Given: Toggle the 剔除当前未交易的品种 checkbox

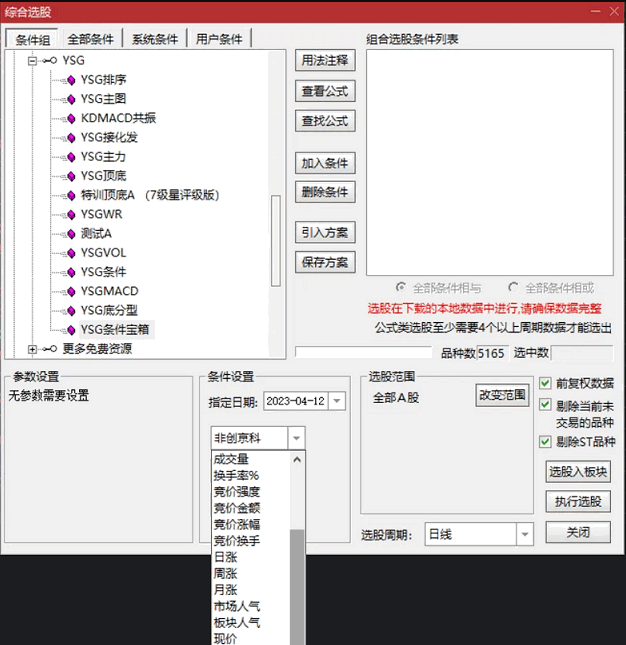Looking at the screenshot, I should (545, 405).
